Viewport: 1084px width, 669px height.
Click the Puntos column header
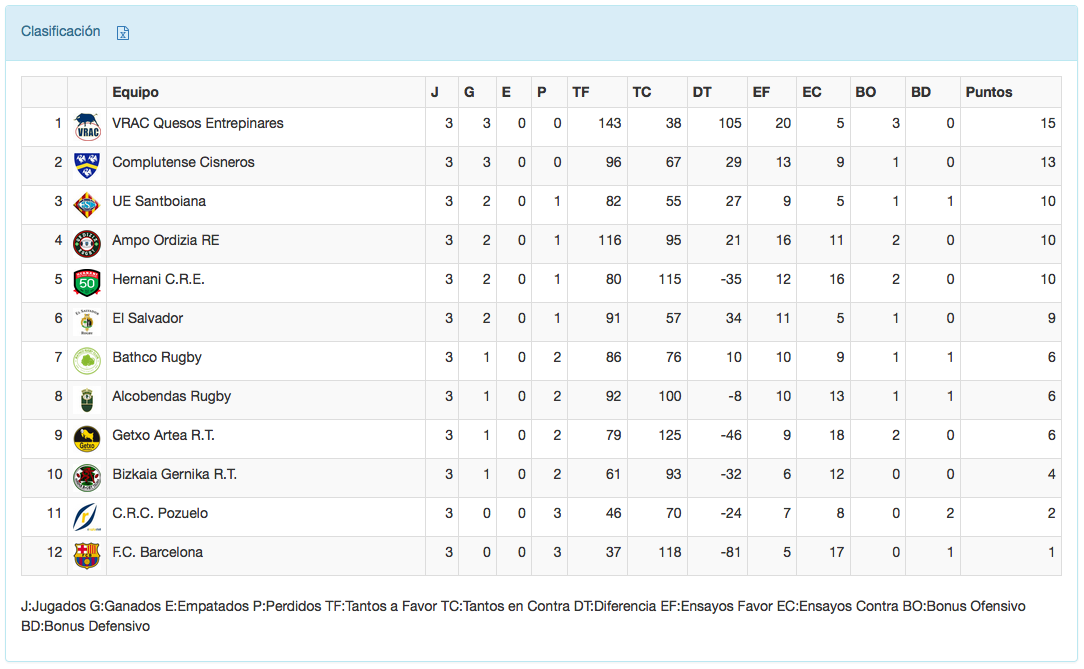(989, 92)
